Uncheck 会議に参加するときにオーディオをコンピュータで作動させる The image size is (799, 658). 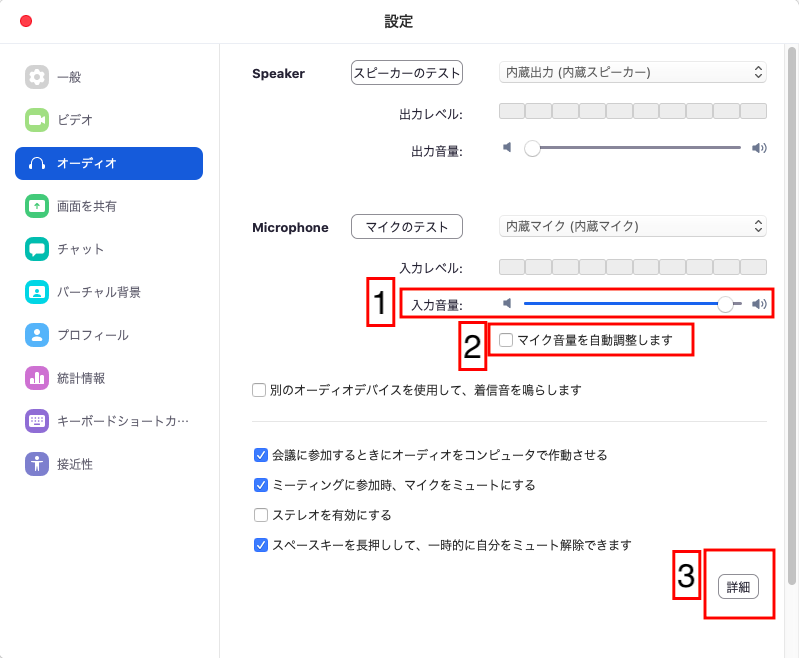pos(260,455)
